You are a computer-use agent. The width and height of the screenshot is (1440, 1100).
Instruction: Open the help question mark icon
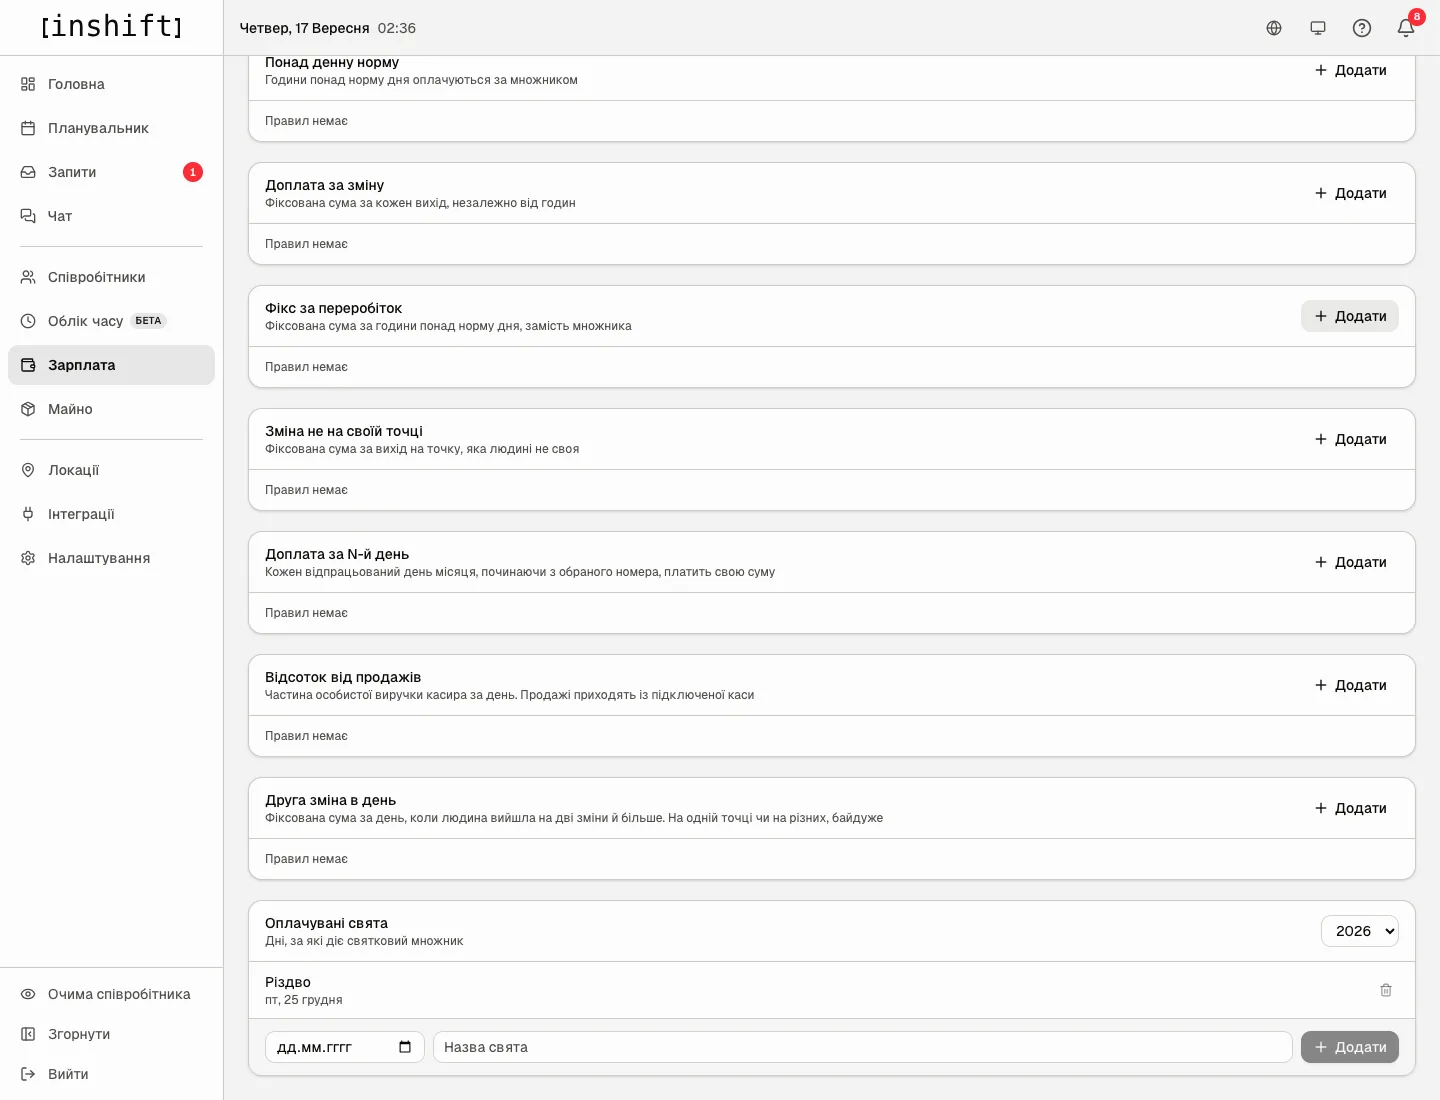(x=1362, y=28)
